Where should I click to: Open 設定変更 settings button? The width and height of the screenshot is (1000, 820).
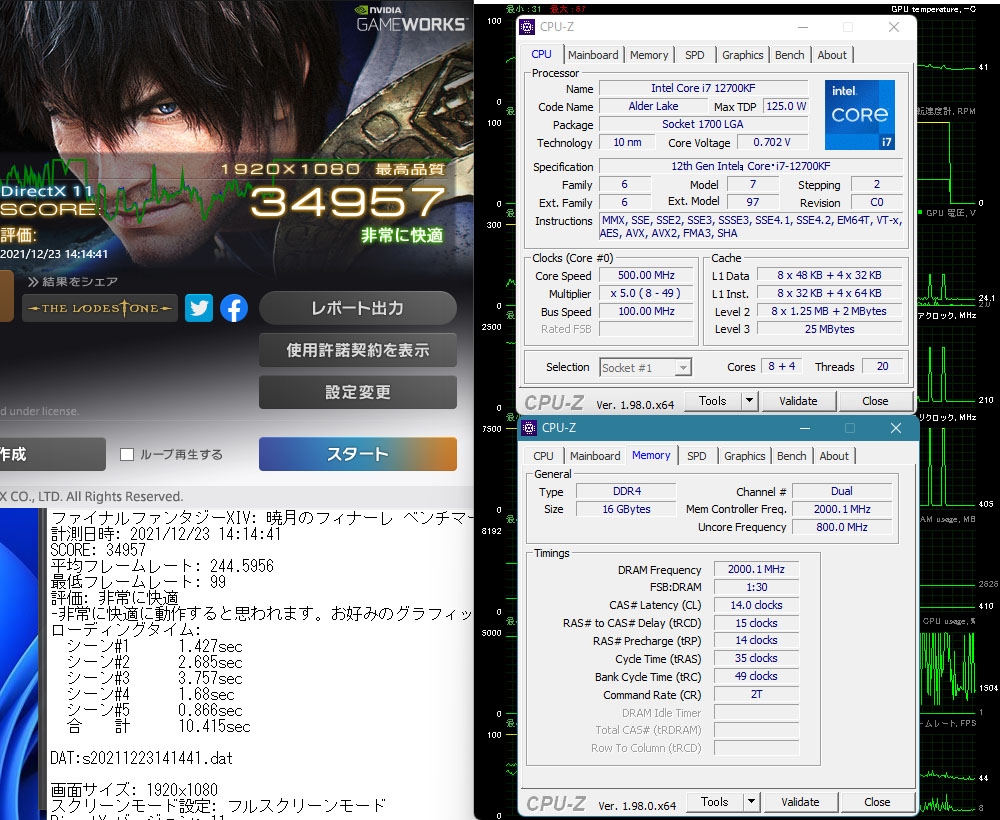click(358, 392)
